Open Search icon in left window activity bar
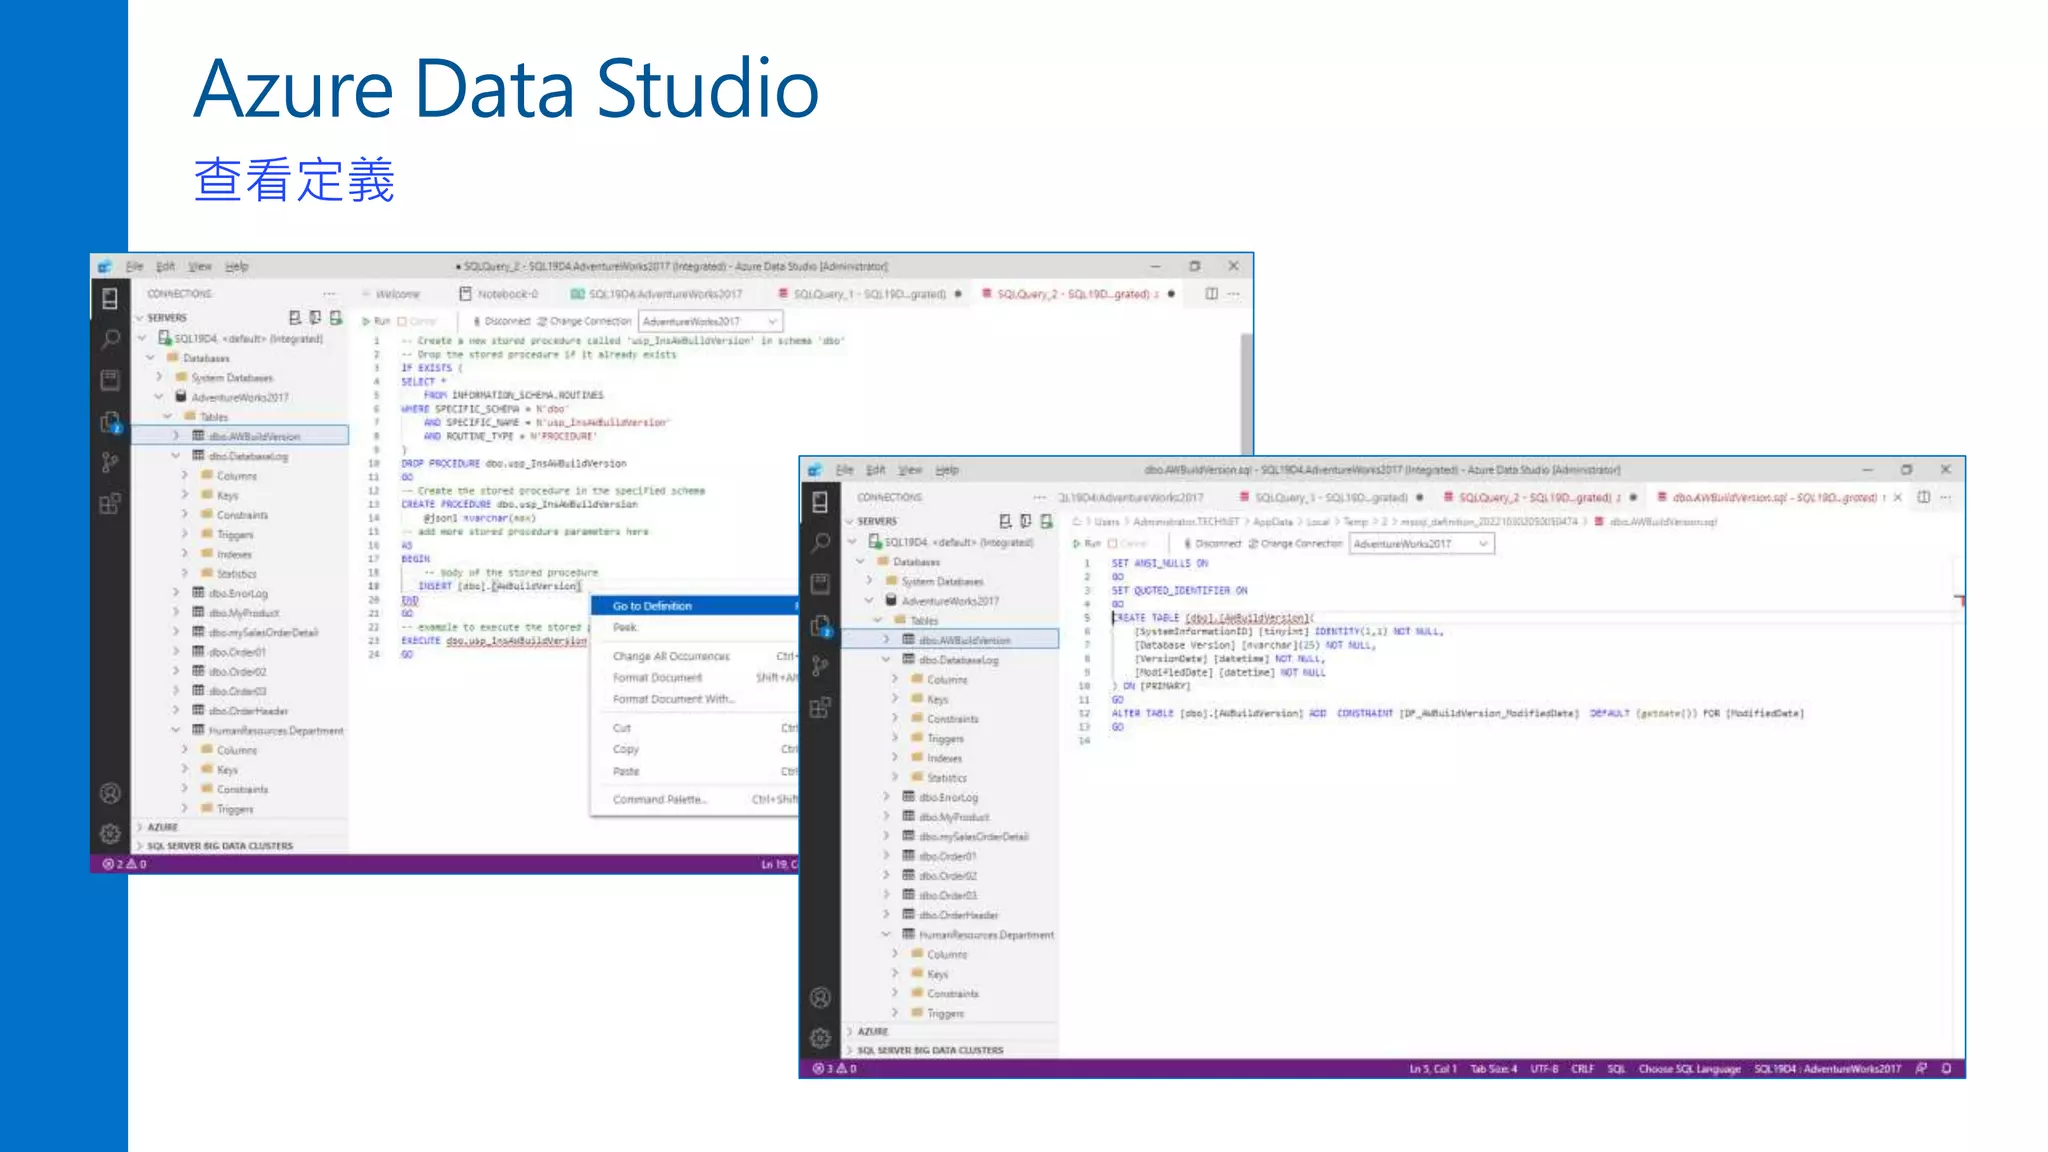The height and width of the screenshot is (1152, 2048). (110, 339)
